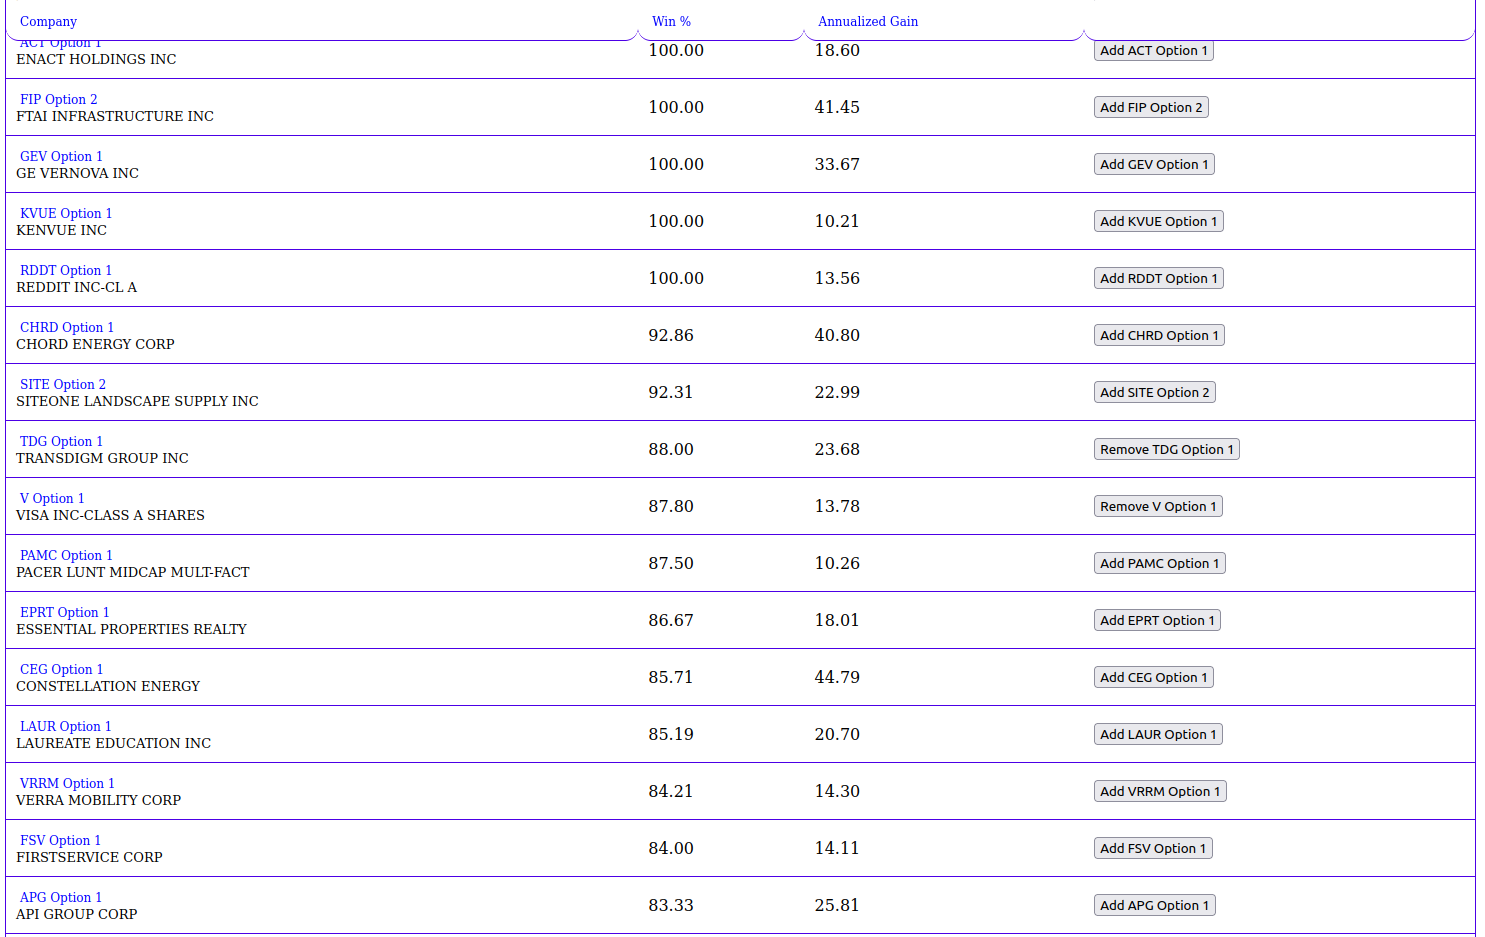Open the FSV Option 1 link
The image size is (1485, 937).
click(x=60, y=840)
